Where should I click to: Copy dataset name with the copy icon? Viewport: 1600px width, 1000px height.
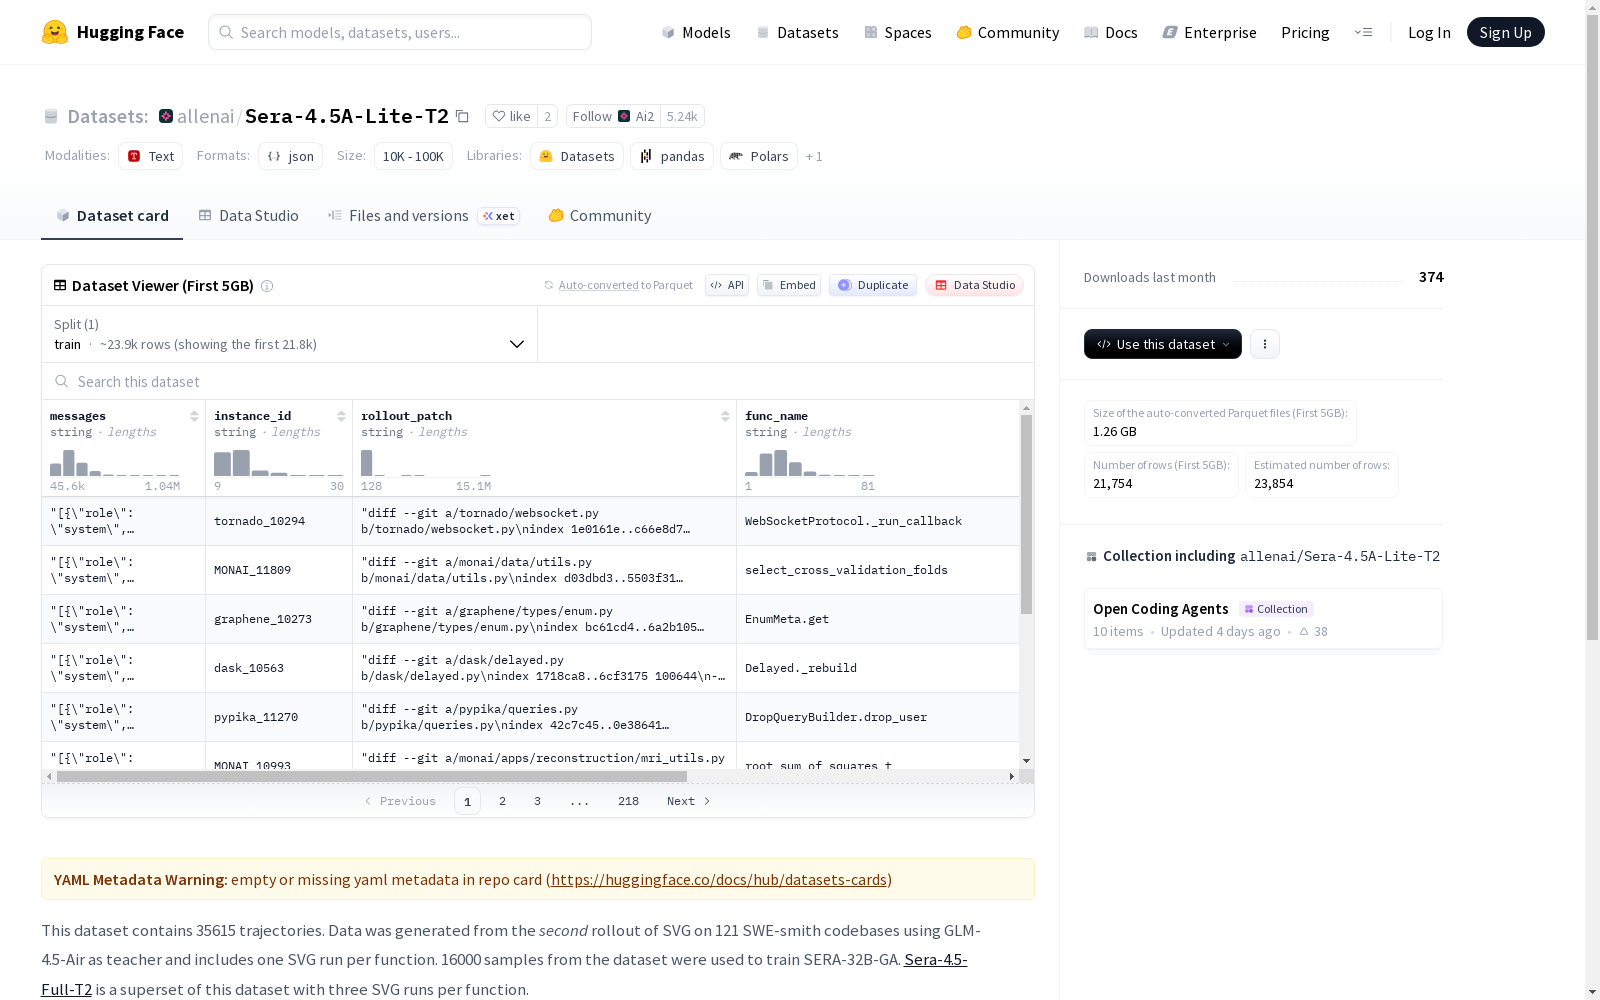point(462,116)
